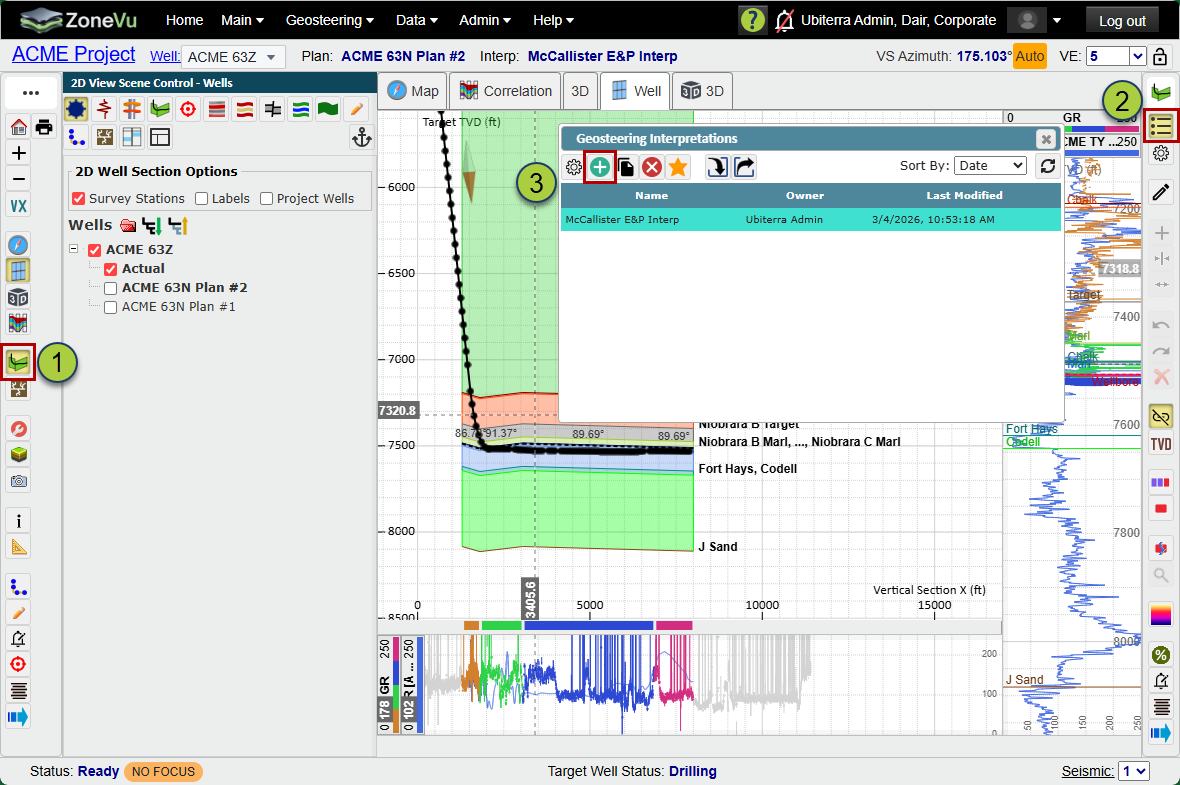1180x785 pixels.
Task: Click the compass map icon in the left sidebar
Action: click(x=18, y=245)
